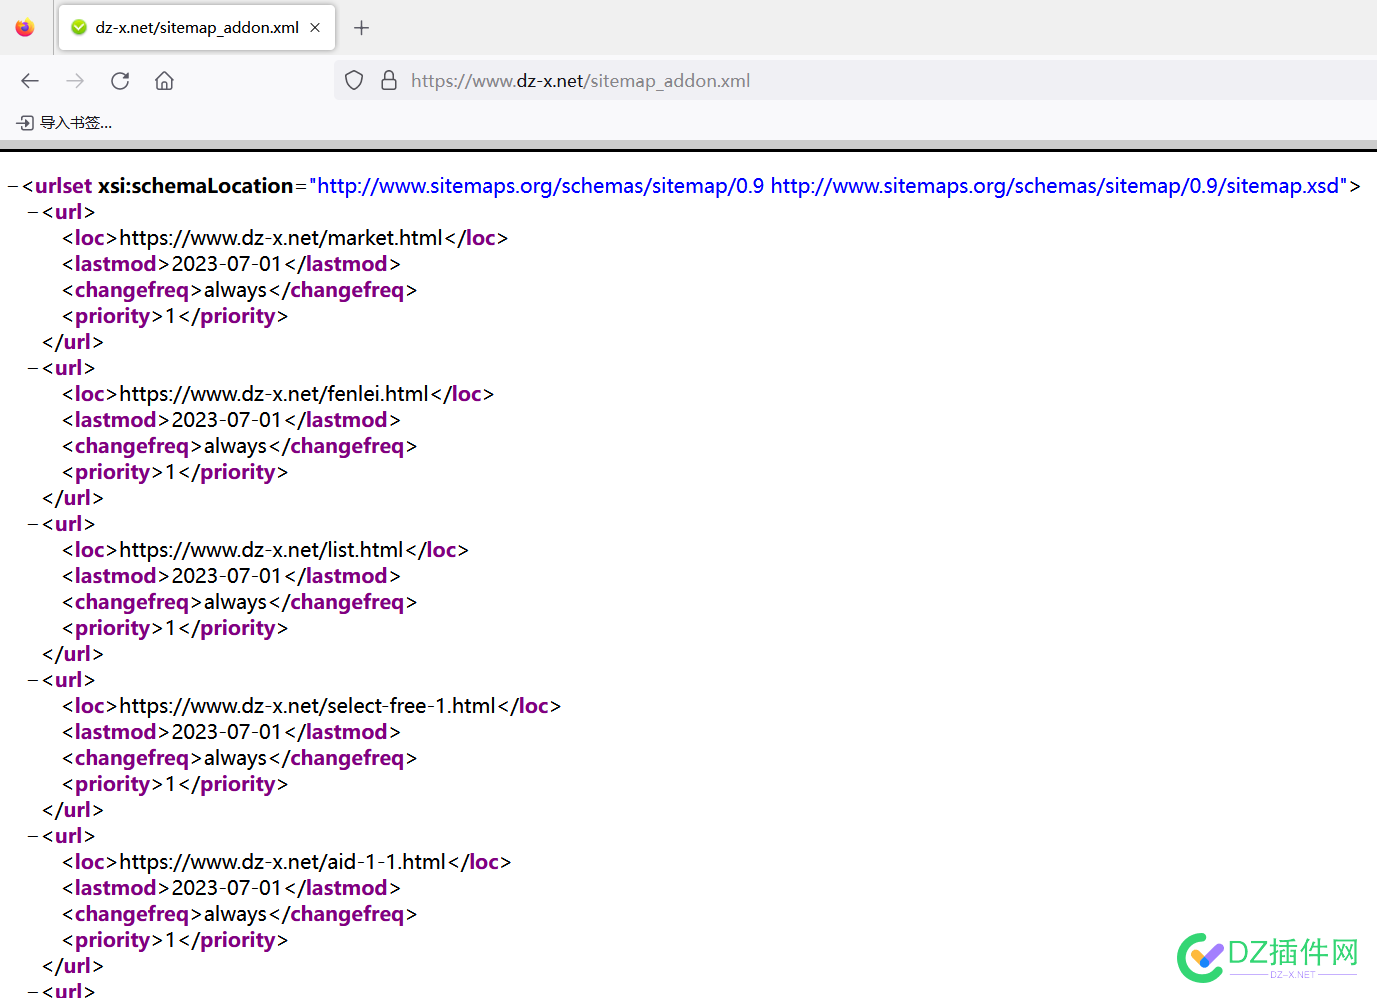The image size is (1377, 998).
Task: Reload the sitemap page
Action: pyautogui.click(x=120, y=81)
